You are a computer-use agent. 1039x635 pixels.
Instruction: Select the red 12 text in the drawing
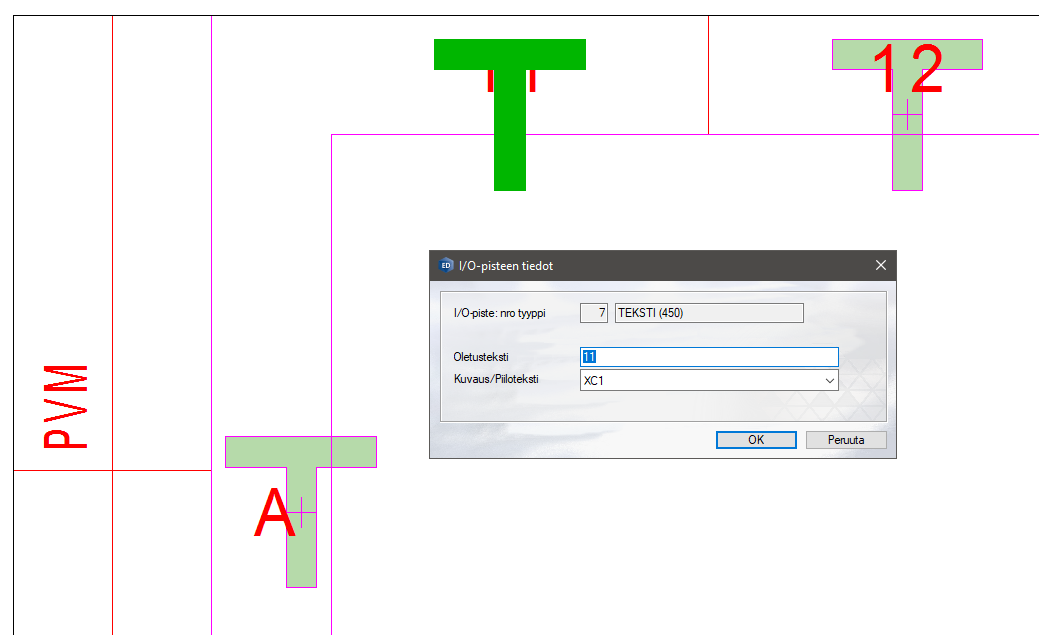click(908, 68)
